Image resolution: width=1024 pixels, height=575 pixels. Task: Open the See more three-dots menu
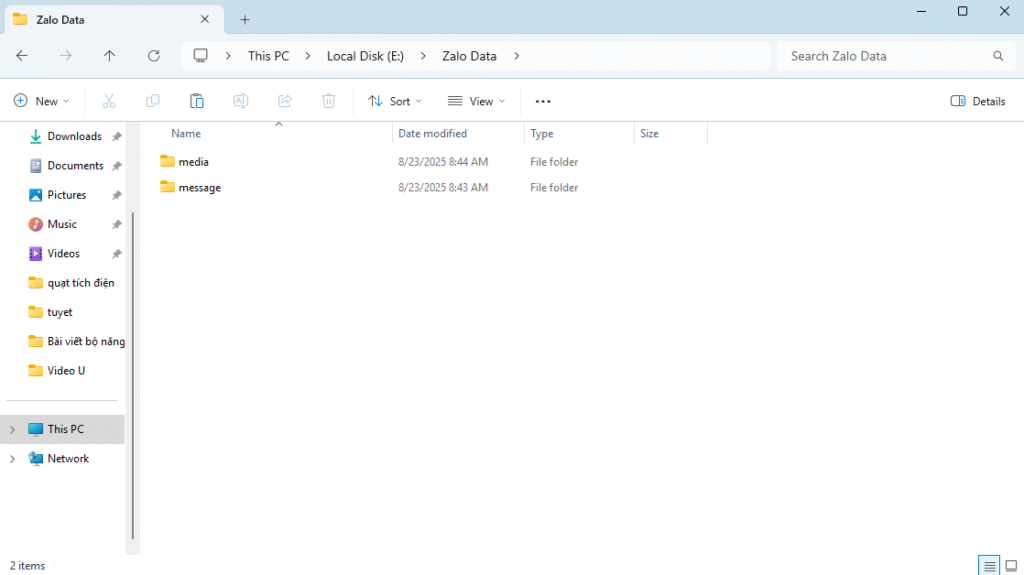[543, 101]
